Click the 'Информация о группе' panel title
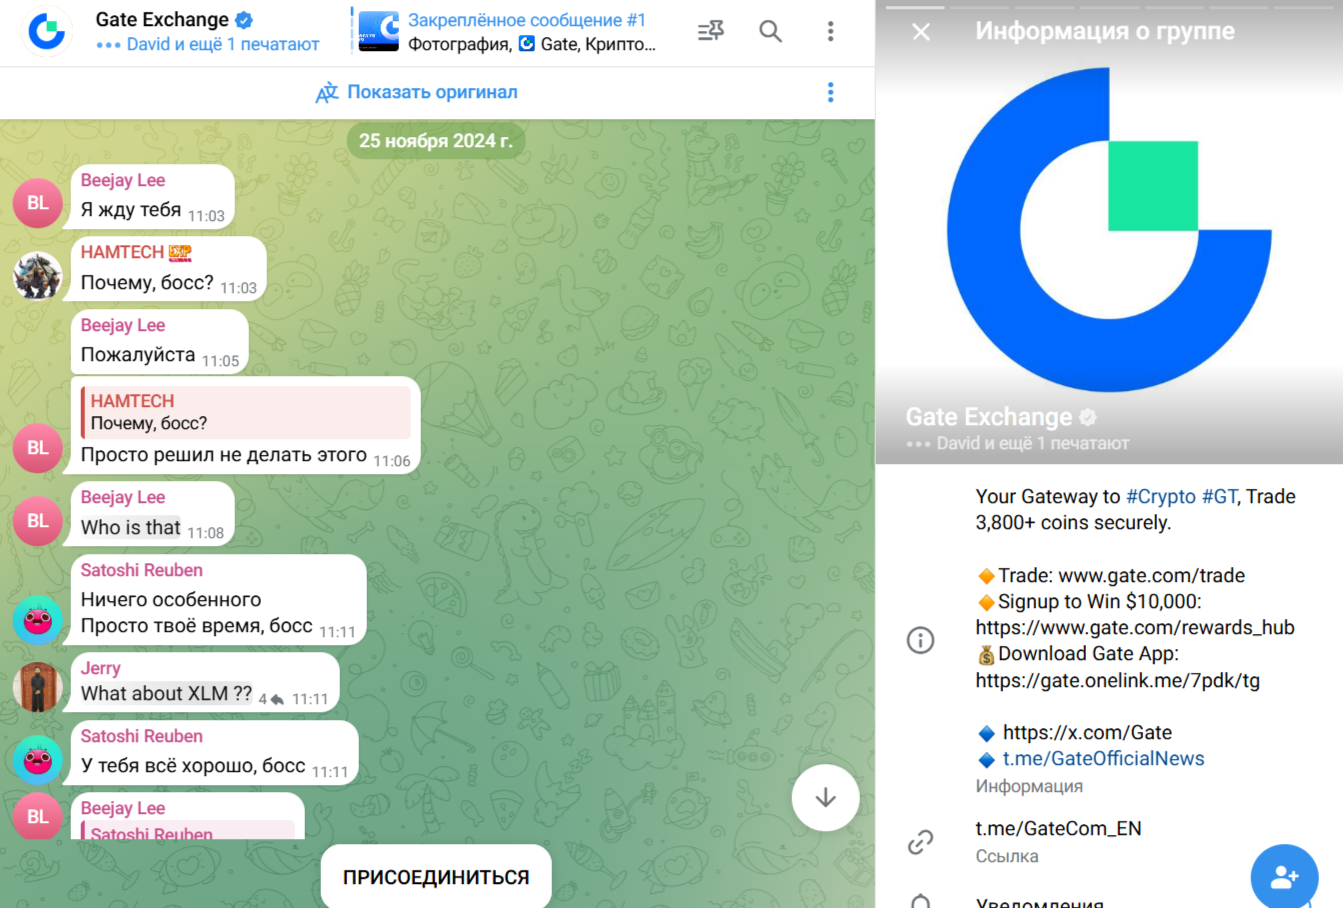This screenshot has height=908, width=1343. pos(1105,31)
